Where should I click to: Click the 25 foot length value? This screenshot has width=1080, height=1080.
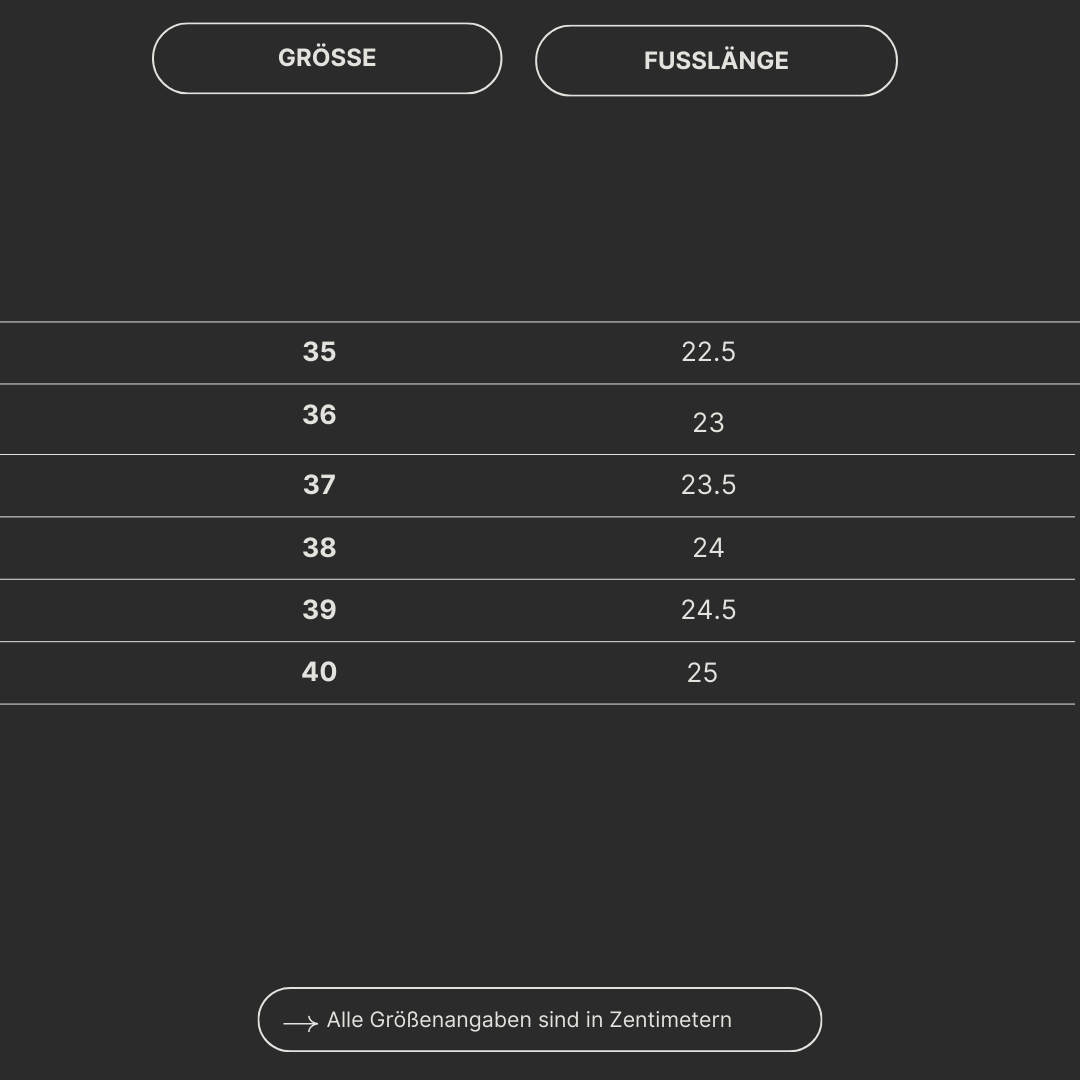pyautogui.click(x=702, y=673)
